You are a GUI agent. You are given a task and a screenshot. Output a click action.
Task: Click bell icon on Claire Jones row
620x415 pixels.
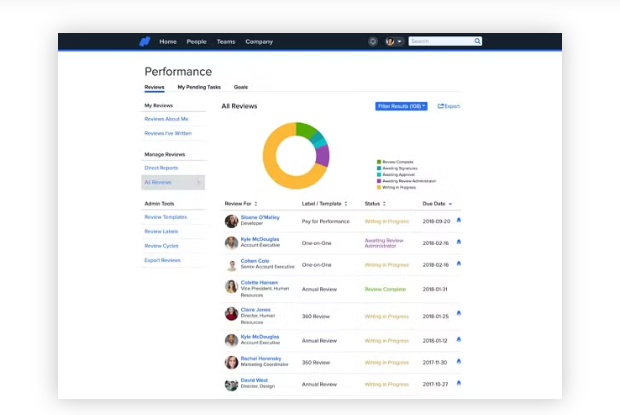click(458, 313)
